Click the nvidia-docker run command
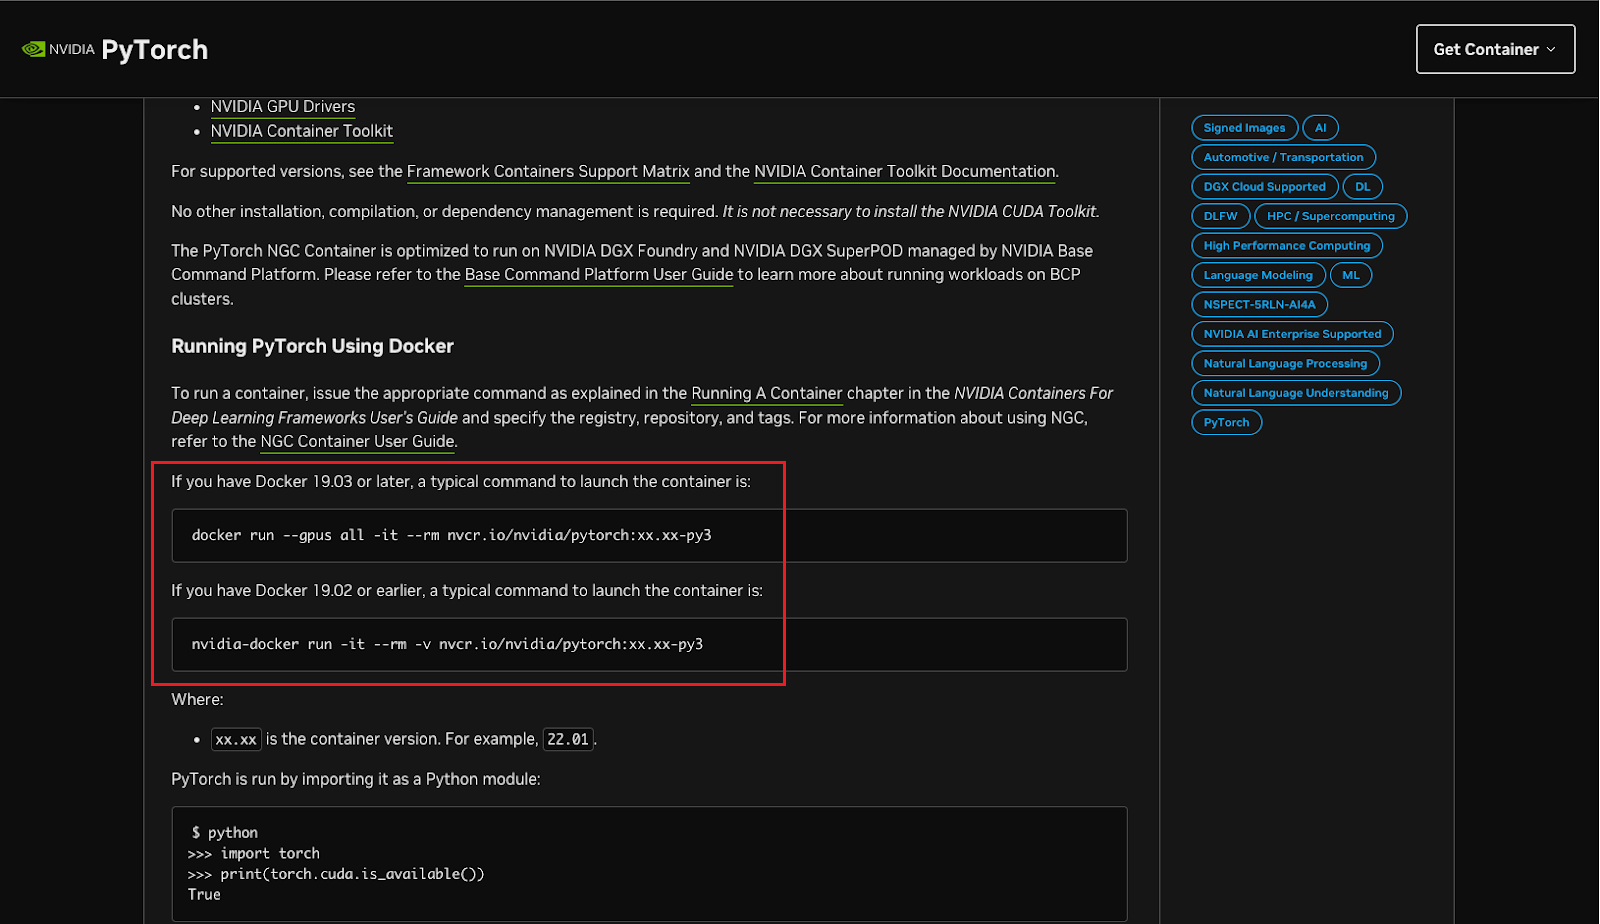The width and height of the screenshot is (1600, 924). pyautogui.click(x=447, y=644)
